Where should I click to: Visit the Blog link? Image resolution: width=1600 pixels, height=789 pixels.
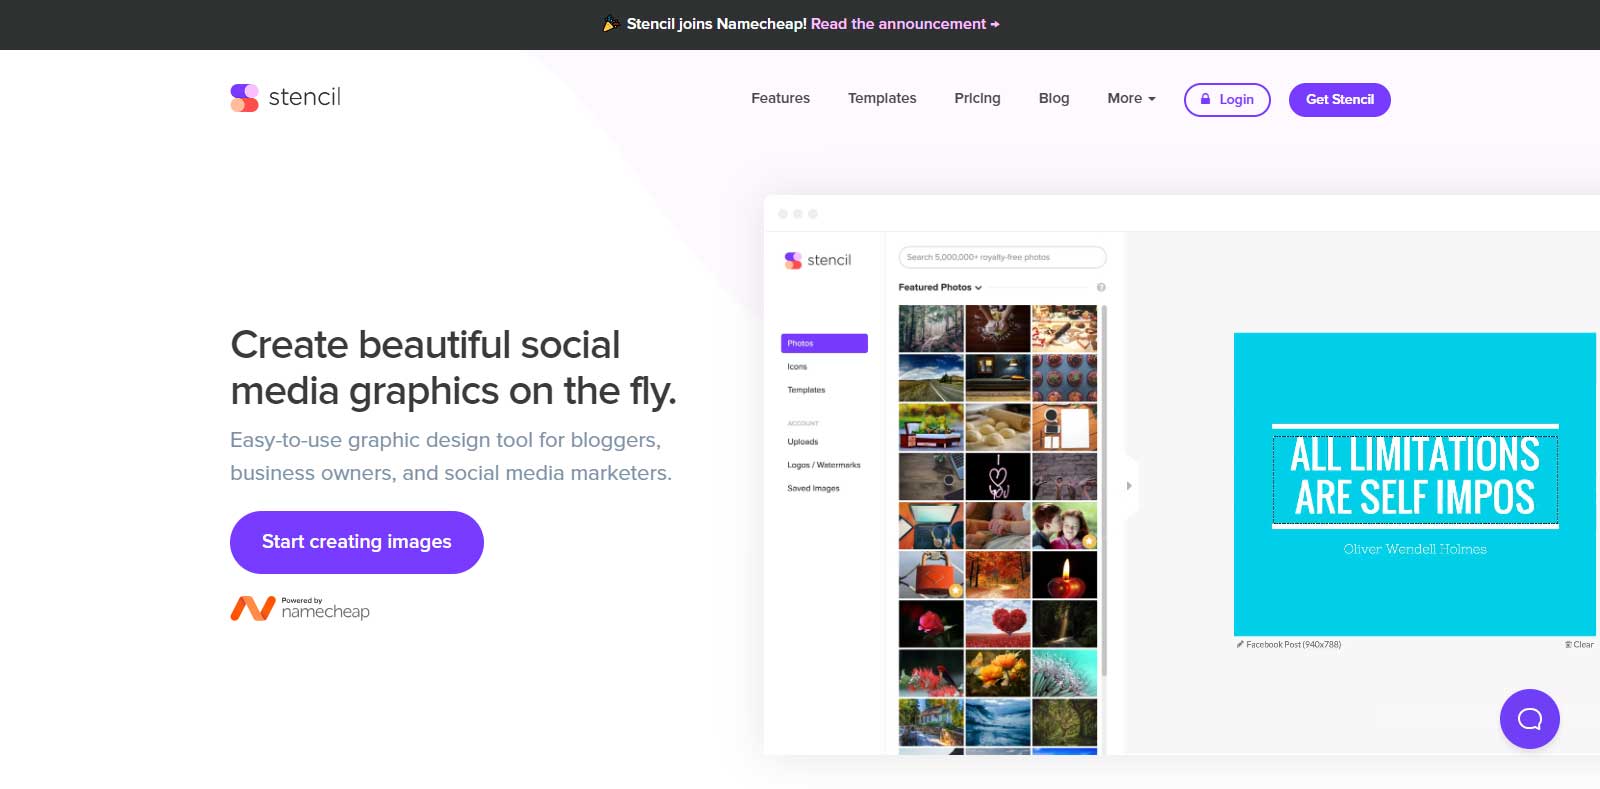pos(1054,98)
